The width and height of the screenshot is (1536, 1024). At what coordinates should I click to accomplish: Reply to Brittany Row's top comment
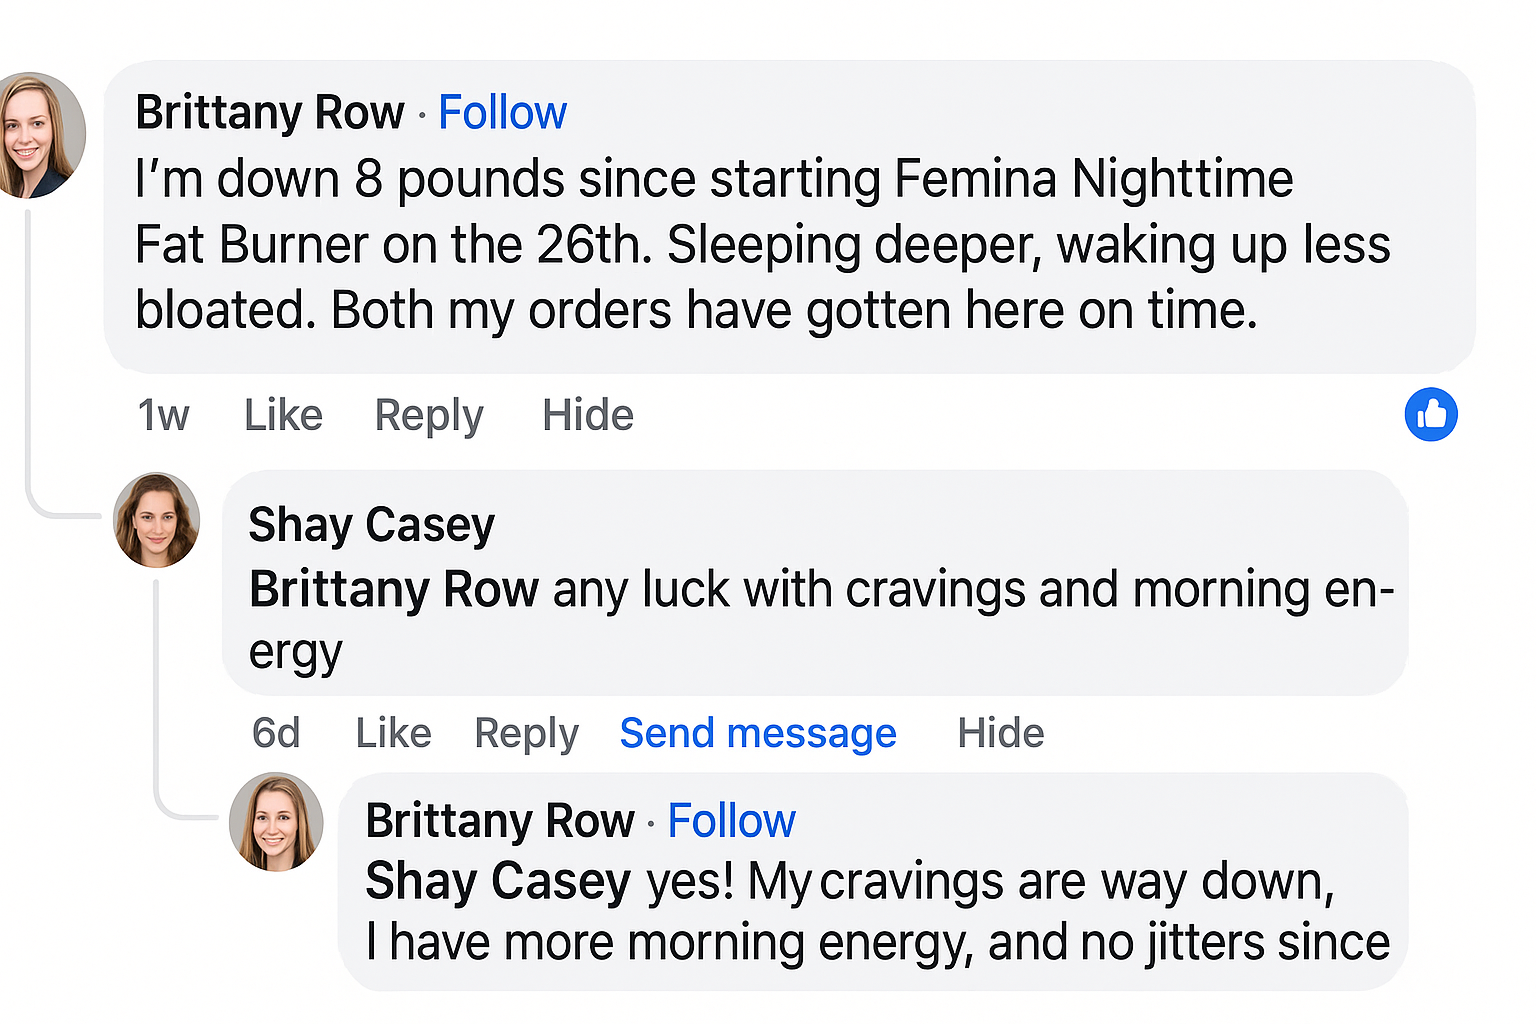click(x=428, y=415)
